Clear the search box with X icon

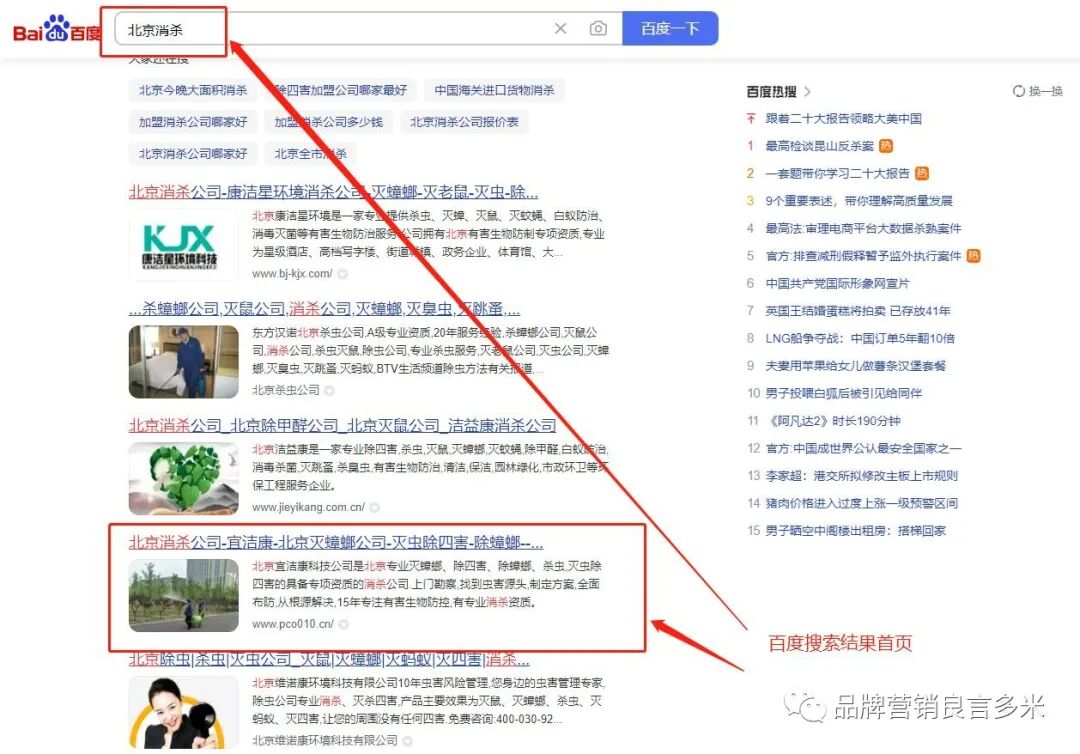point(561,28)
